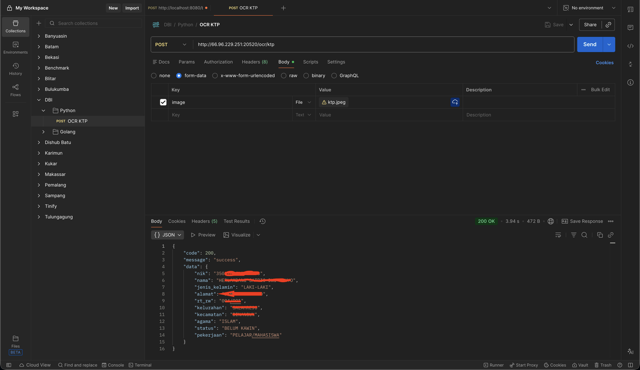640x370 pixels.
Task: Collapse the DBI collection
Action: (39, 100)
